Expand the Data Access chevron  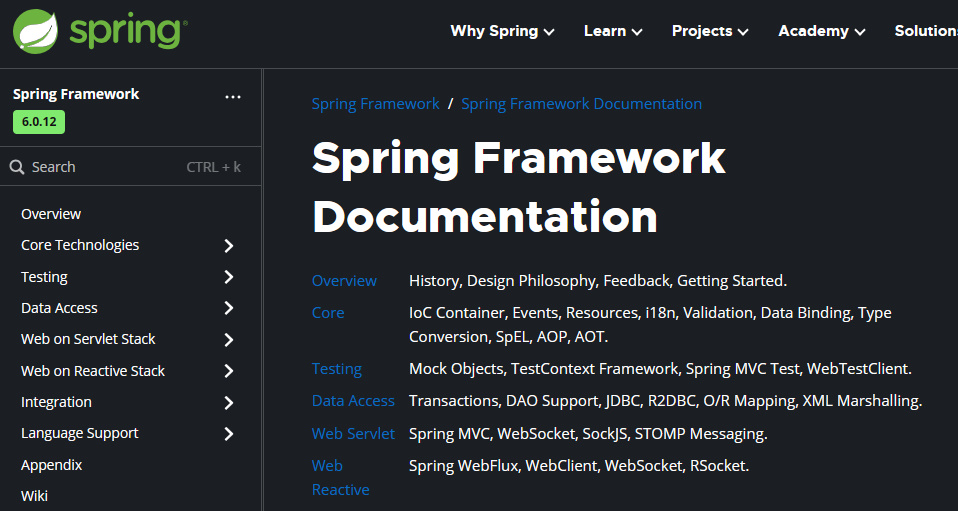[229, 308]
